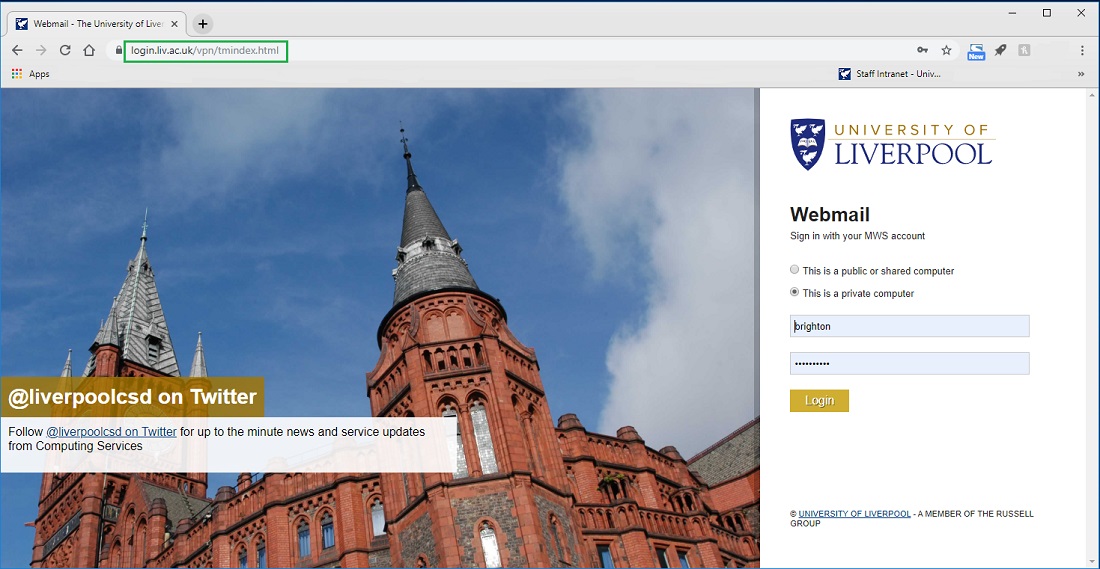
Task: Maximize the browser window
Action: coord(1047,13)
